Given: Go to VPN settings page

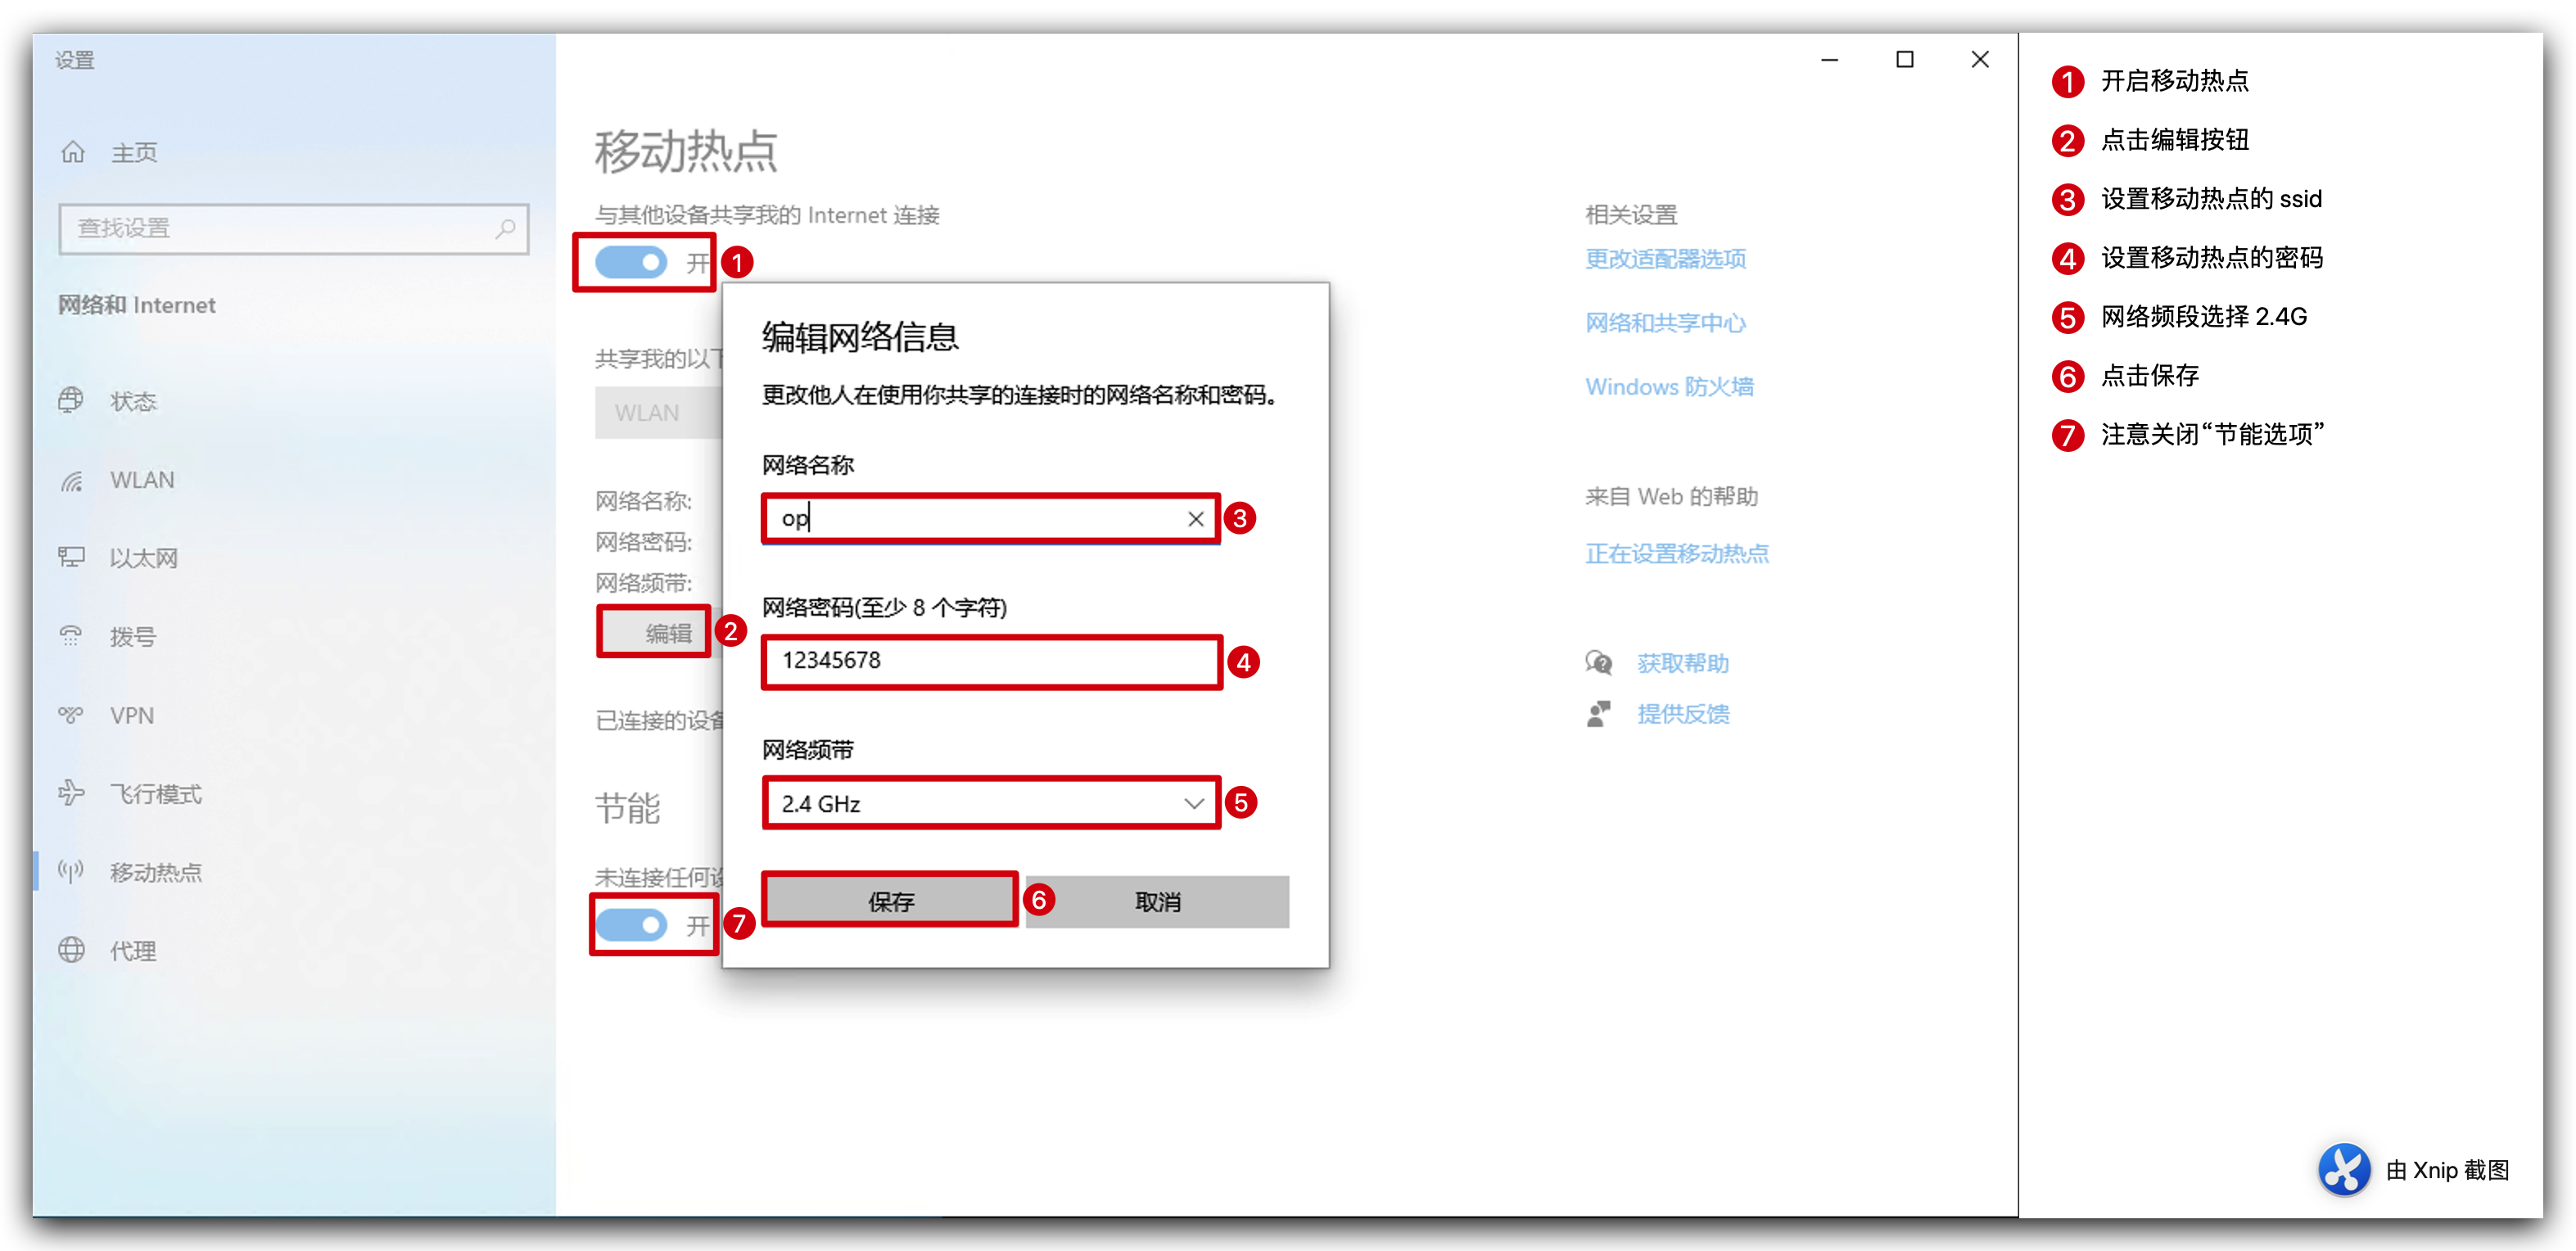Looking at the screenshot, I should tap(132, 716).
